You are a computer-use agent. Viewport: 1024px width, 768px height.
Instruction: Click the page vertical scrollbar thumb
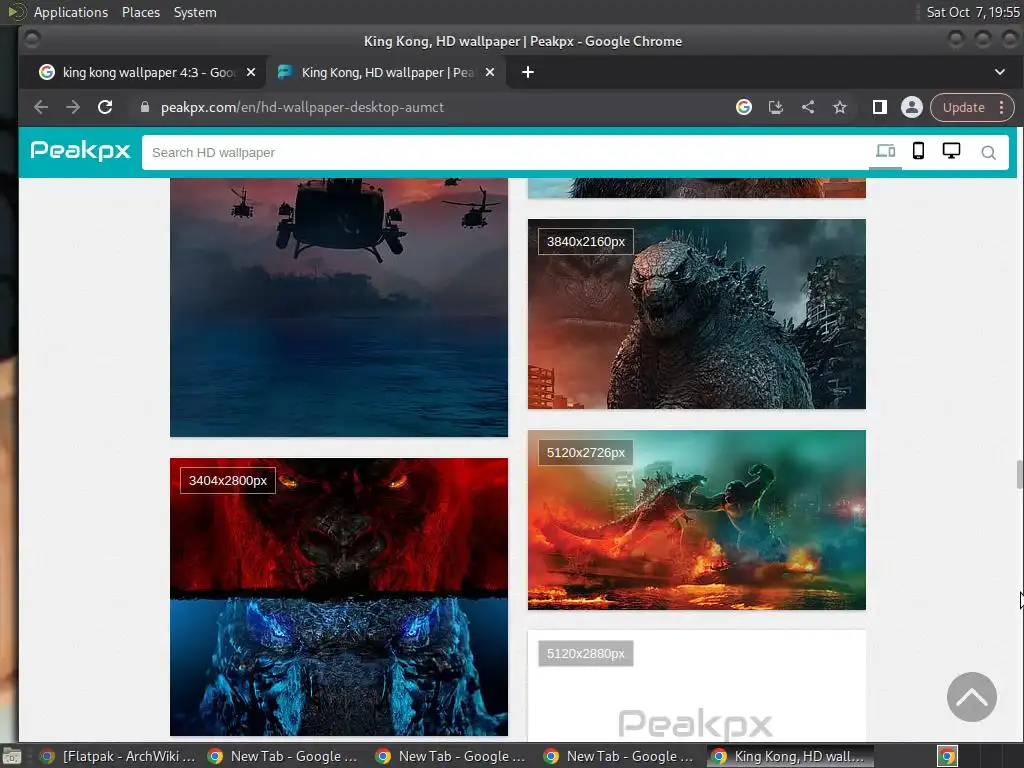(x=1019, y=474)
